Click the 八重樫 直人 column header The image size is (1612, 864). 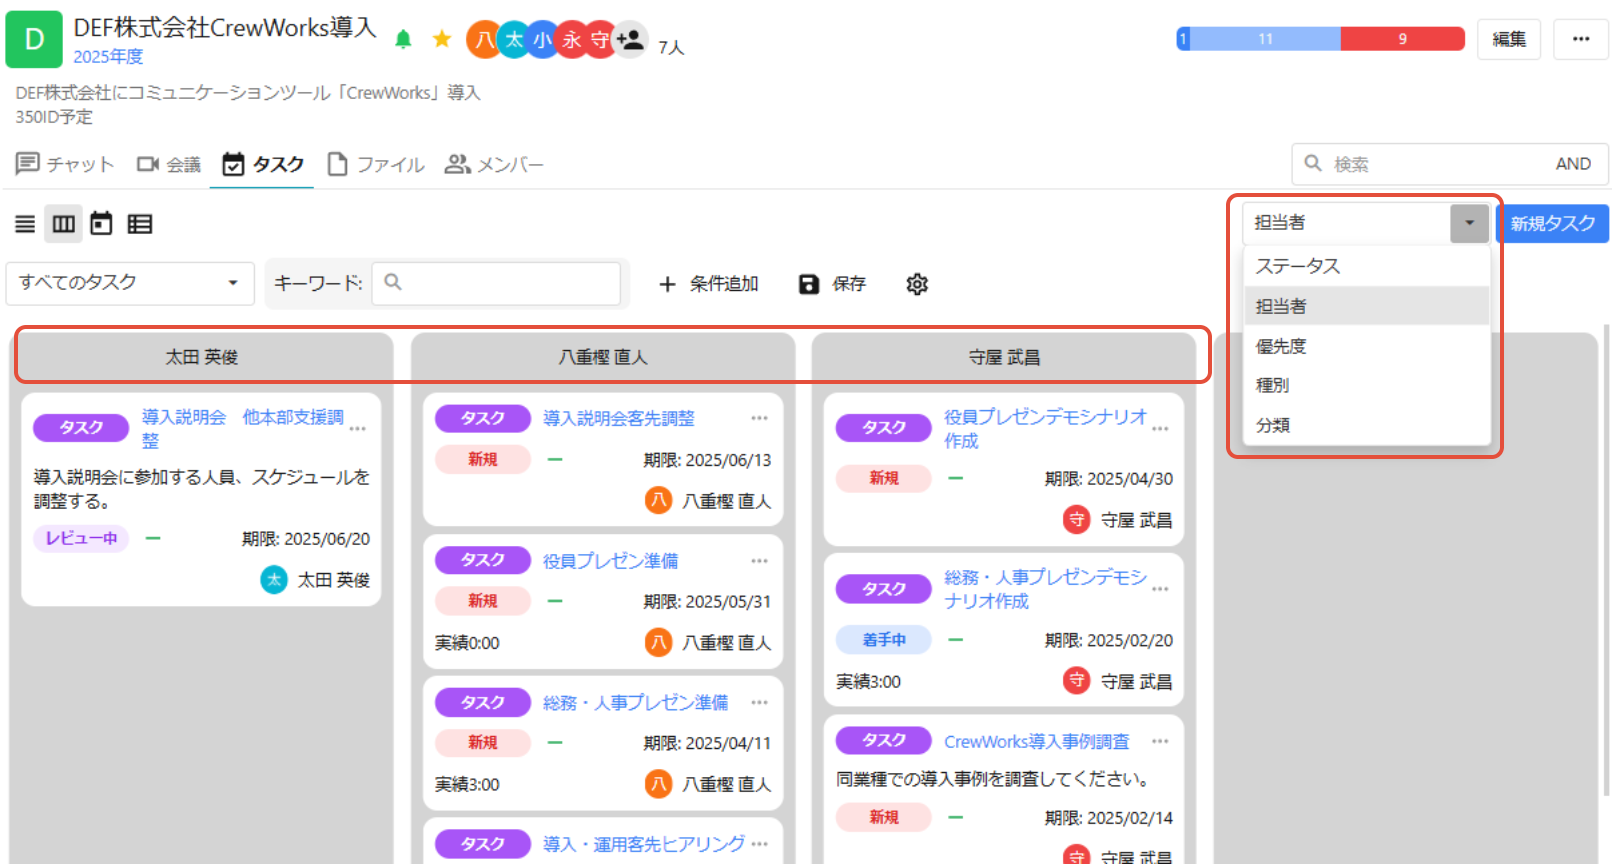pos(603,357)
